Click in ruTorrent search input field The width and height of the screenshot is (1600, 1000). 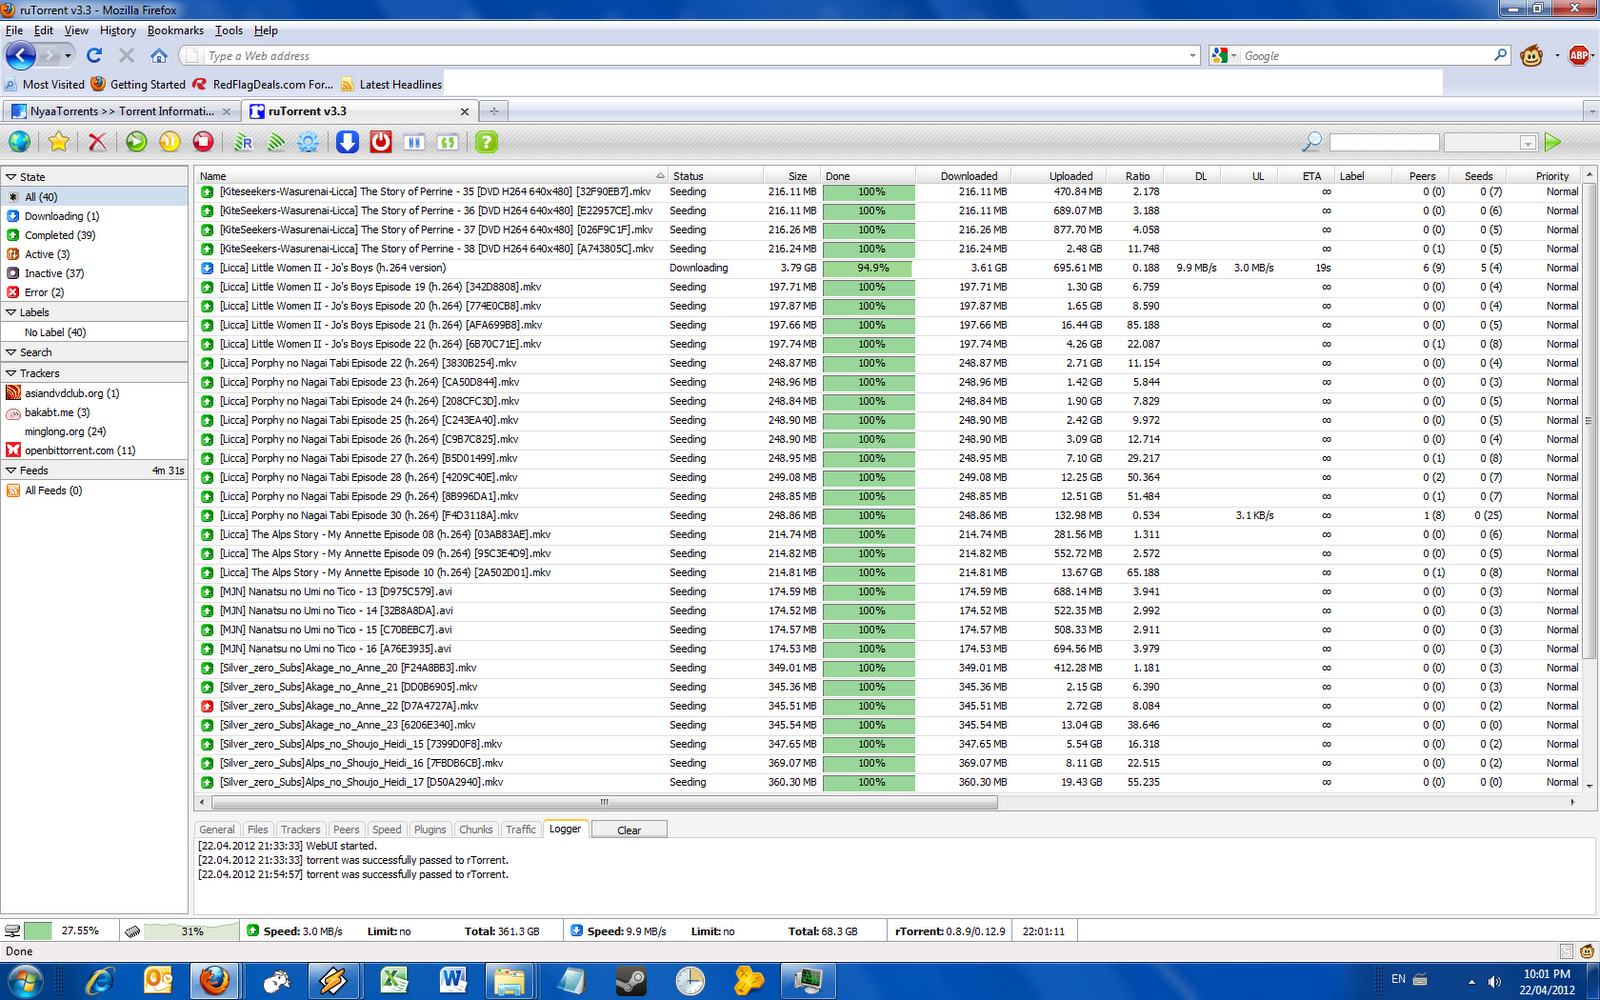point(1384,142)
